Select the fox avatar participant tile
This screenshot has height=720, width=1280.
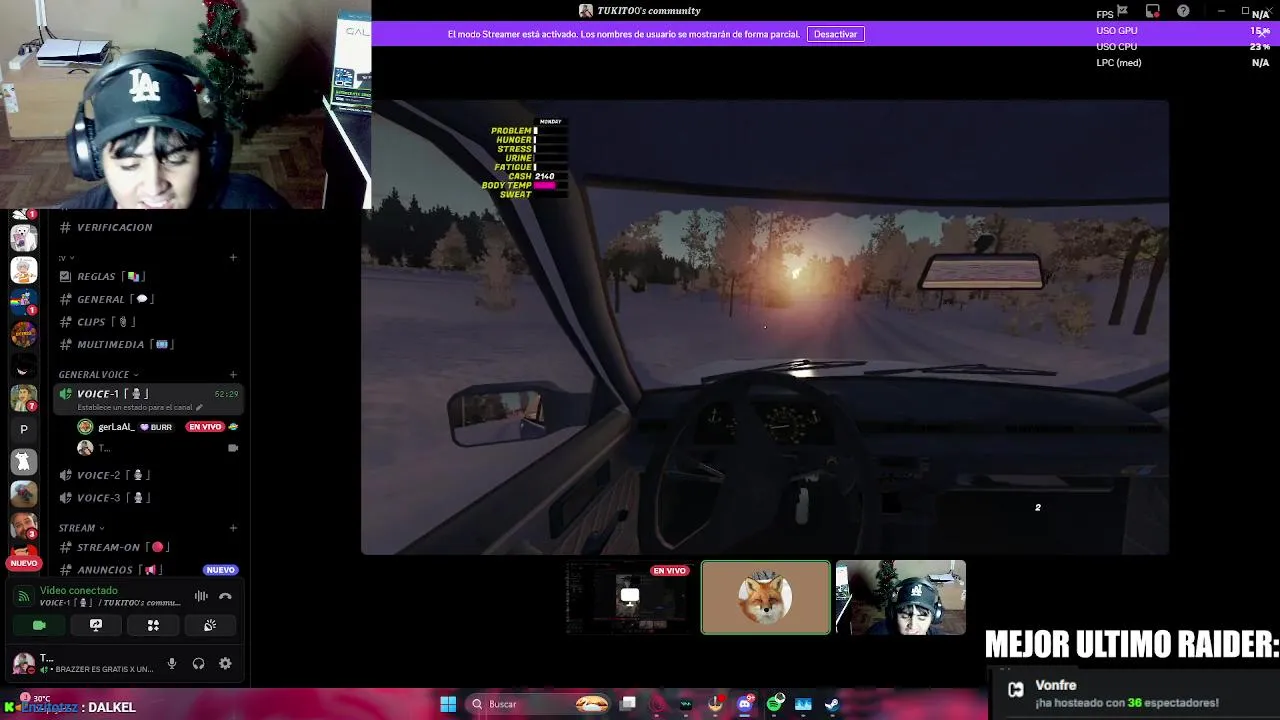click(766, 598)
